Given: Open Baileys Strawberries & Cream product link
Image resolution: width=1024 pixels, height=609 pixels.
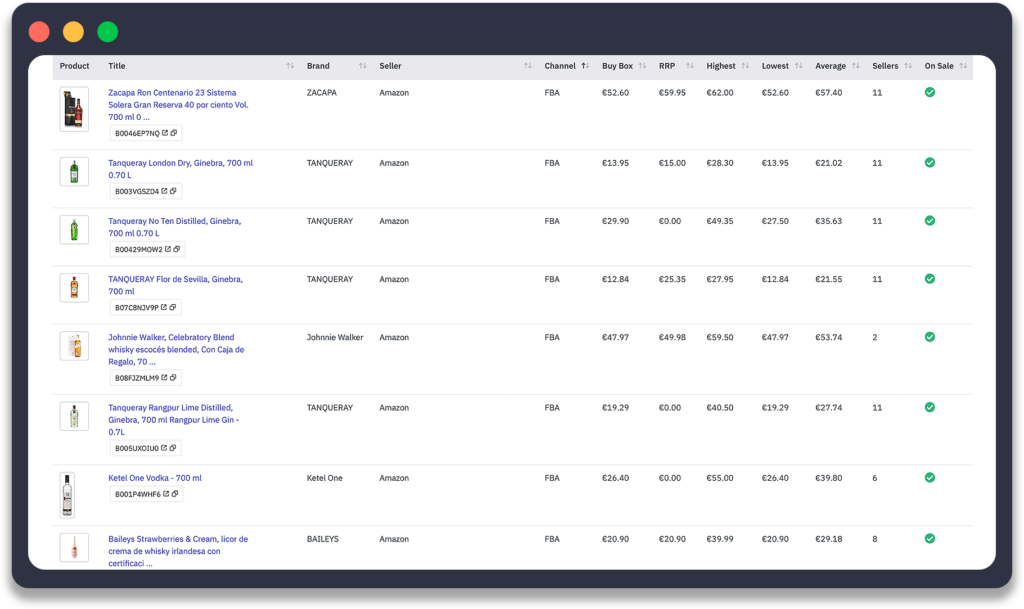Looking at the screenshot, I should tap(178, 551).
